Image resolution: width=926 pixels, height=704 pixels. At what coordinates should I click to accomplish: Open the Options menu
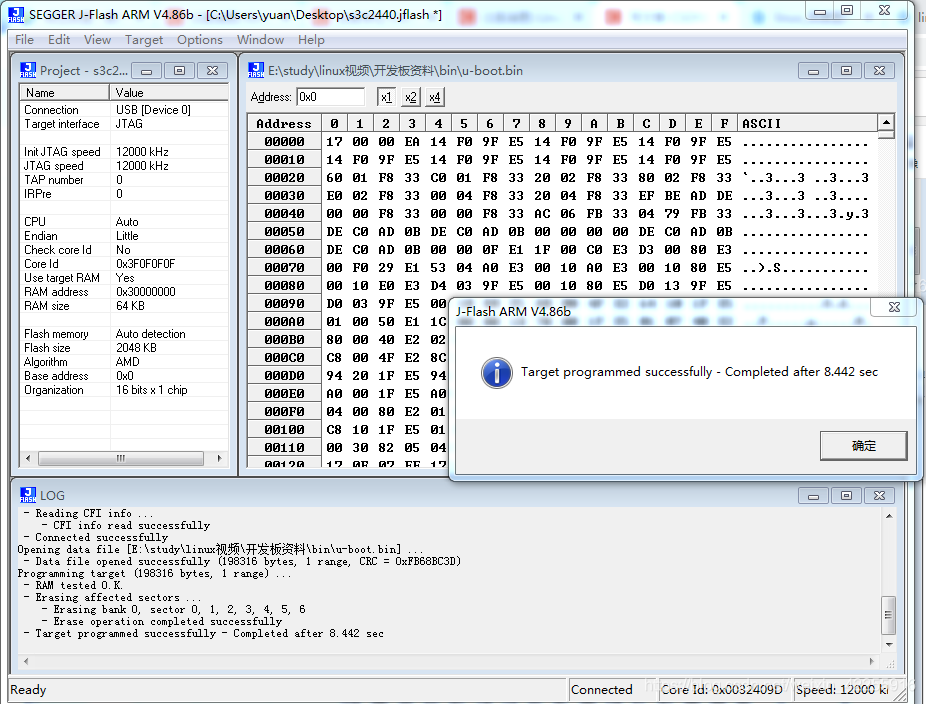(x=200, y=40)
